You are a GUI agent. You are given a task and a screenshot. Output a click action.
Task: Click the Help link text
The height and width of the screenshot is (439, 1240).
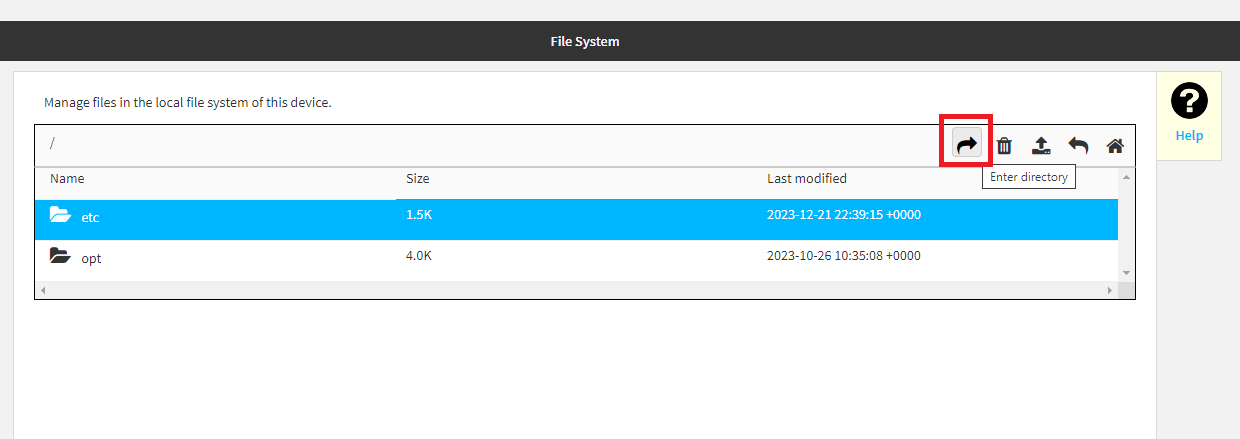[1189, 136]
